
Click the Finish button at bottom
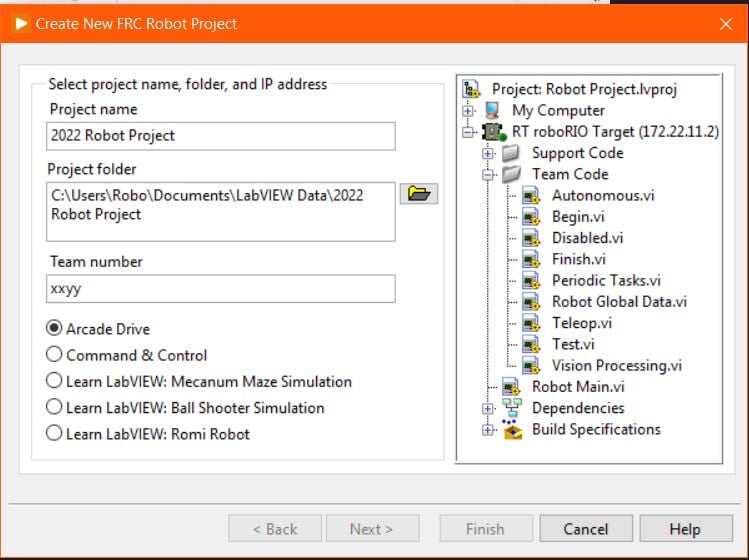486,528
